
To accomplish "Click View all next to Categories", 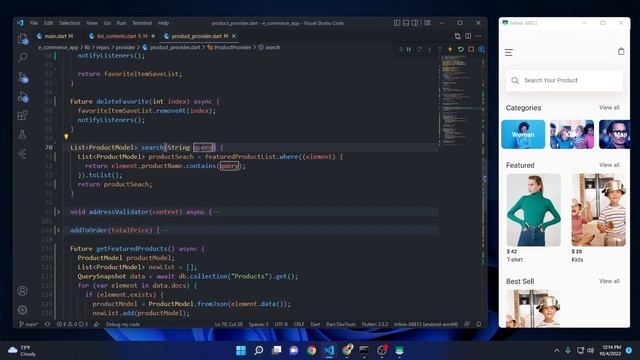I will (x=609, y=107).
